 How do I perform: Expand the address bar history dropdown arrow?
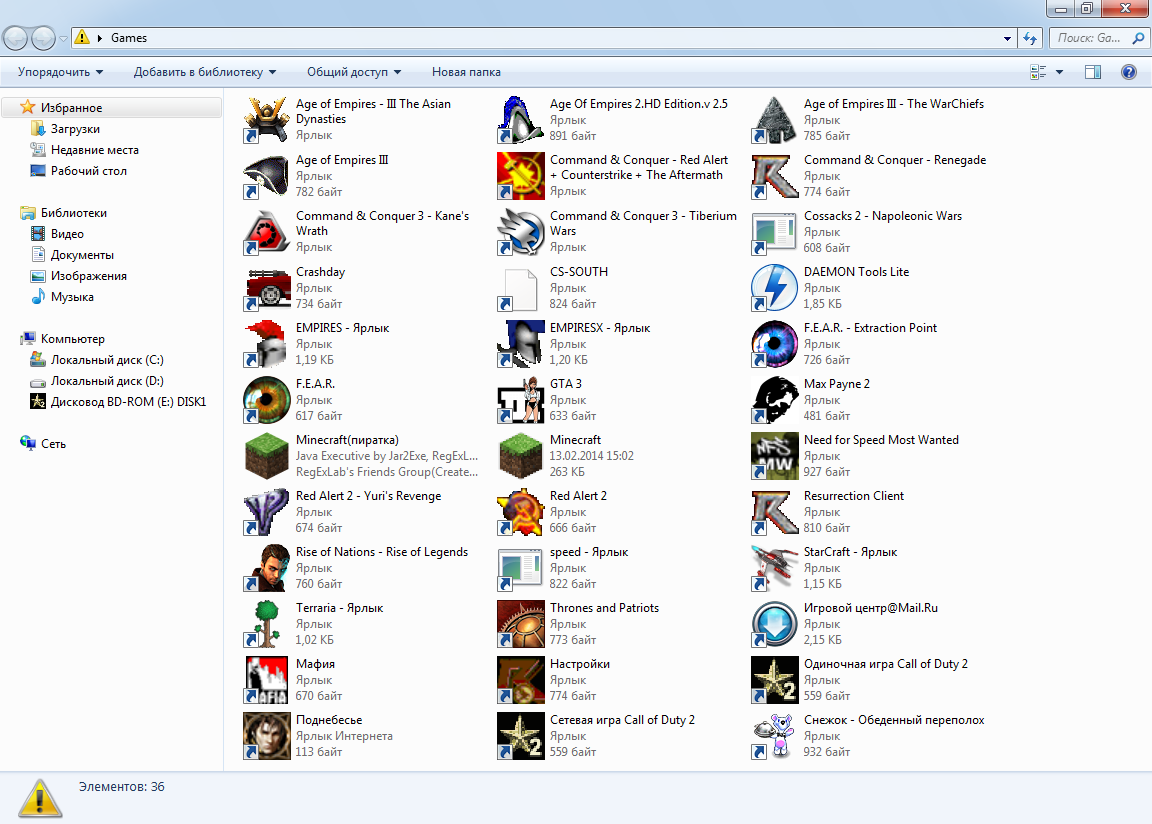tap(1007, 38)
